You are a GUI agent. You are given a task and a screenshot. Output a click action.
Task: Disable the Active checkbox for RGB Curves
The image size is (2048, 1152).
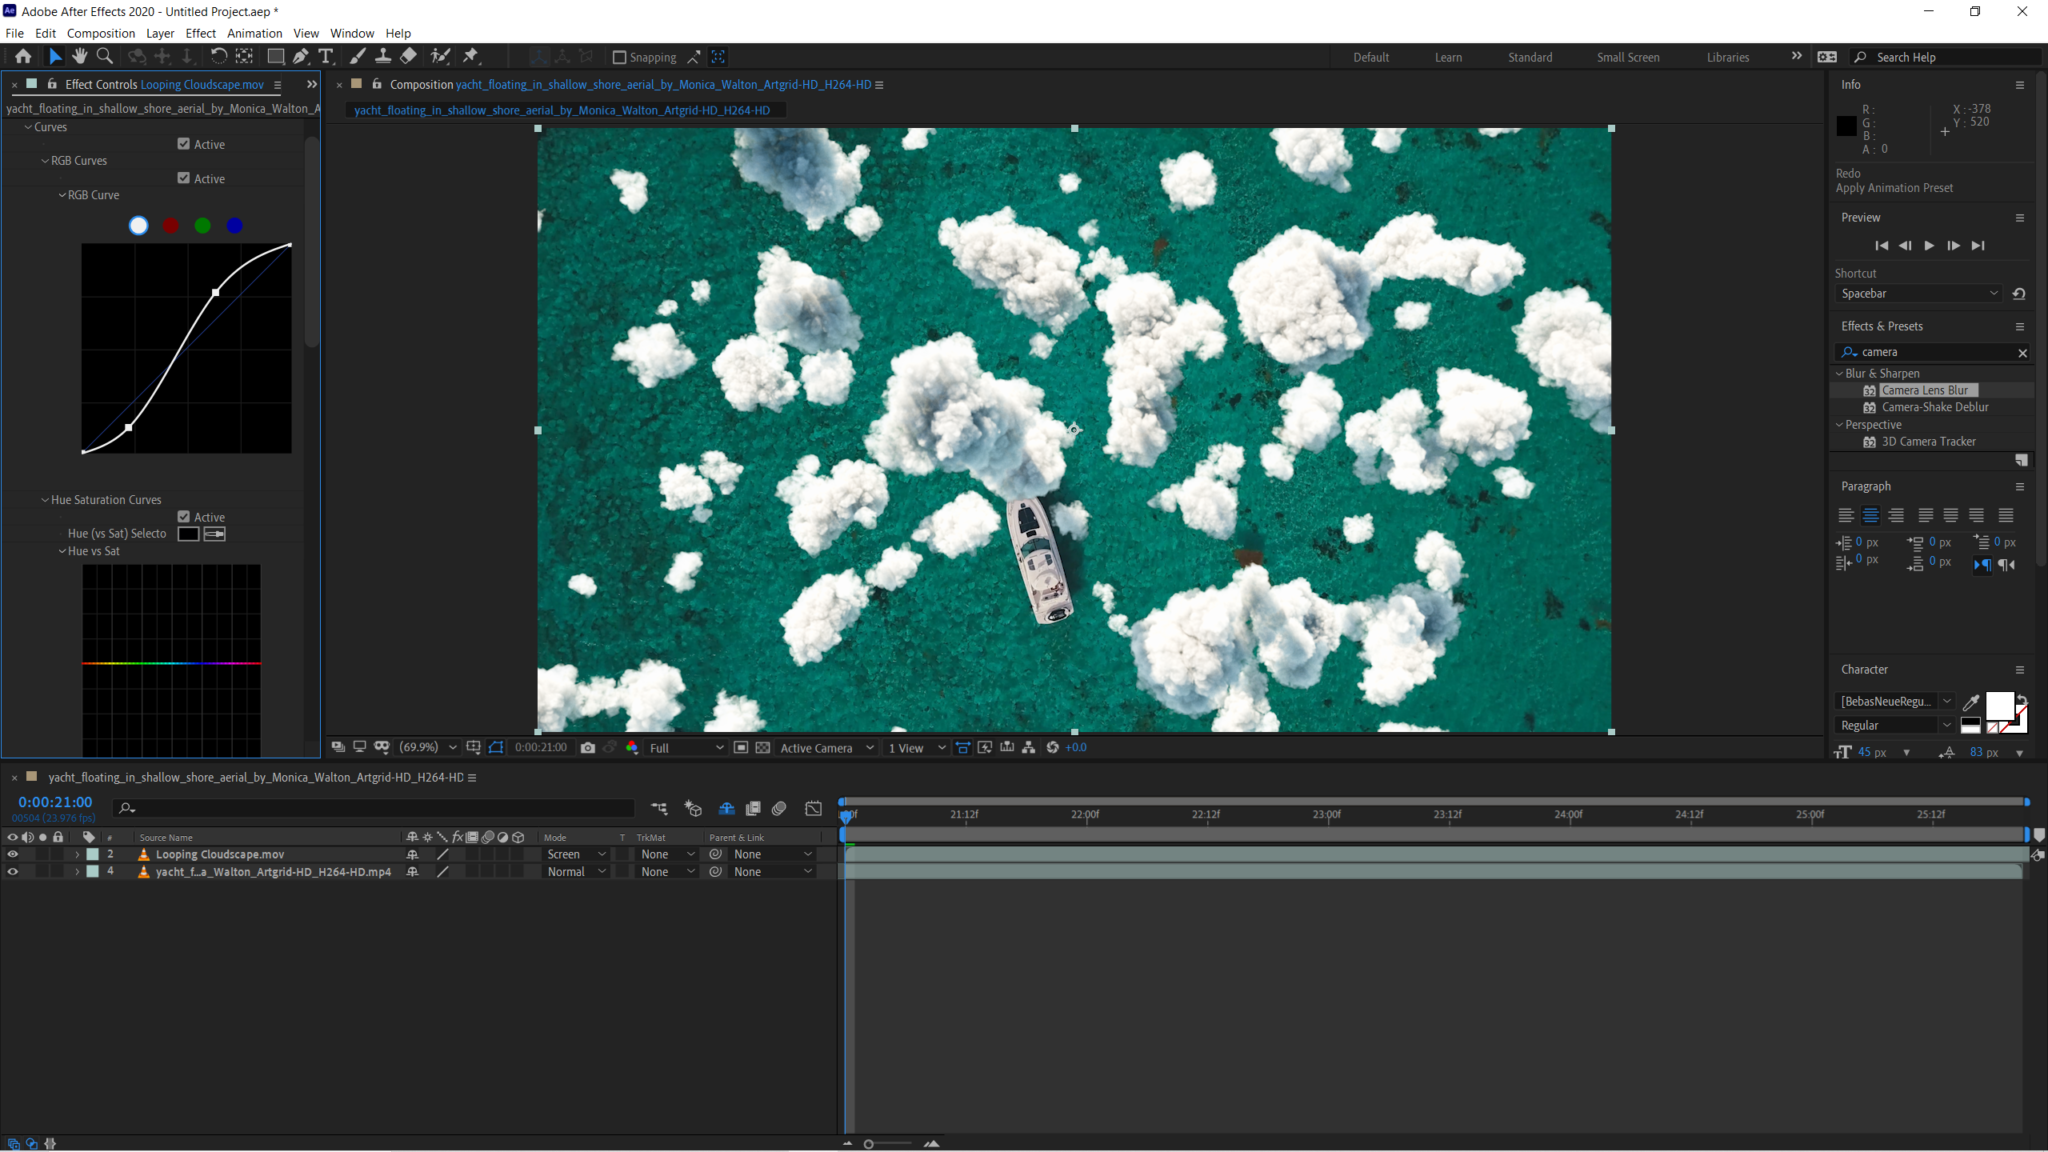(x=184, y=177)
